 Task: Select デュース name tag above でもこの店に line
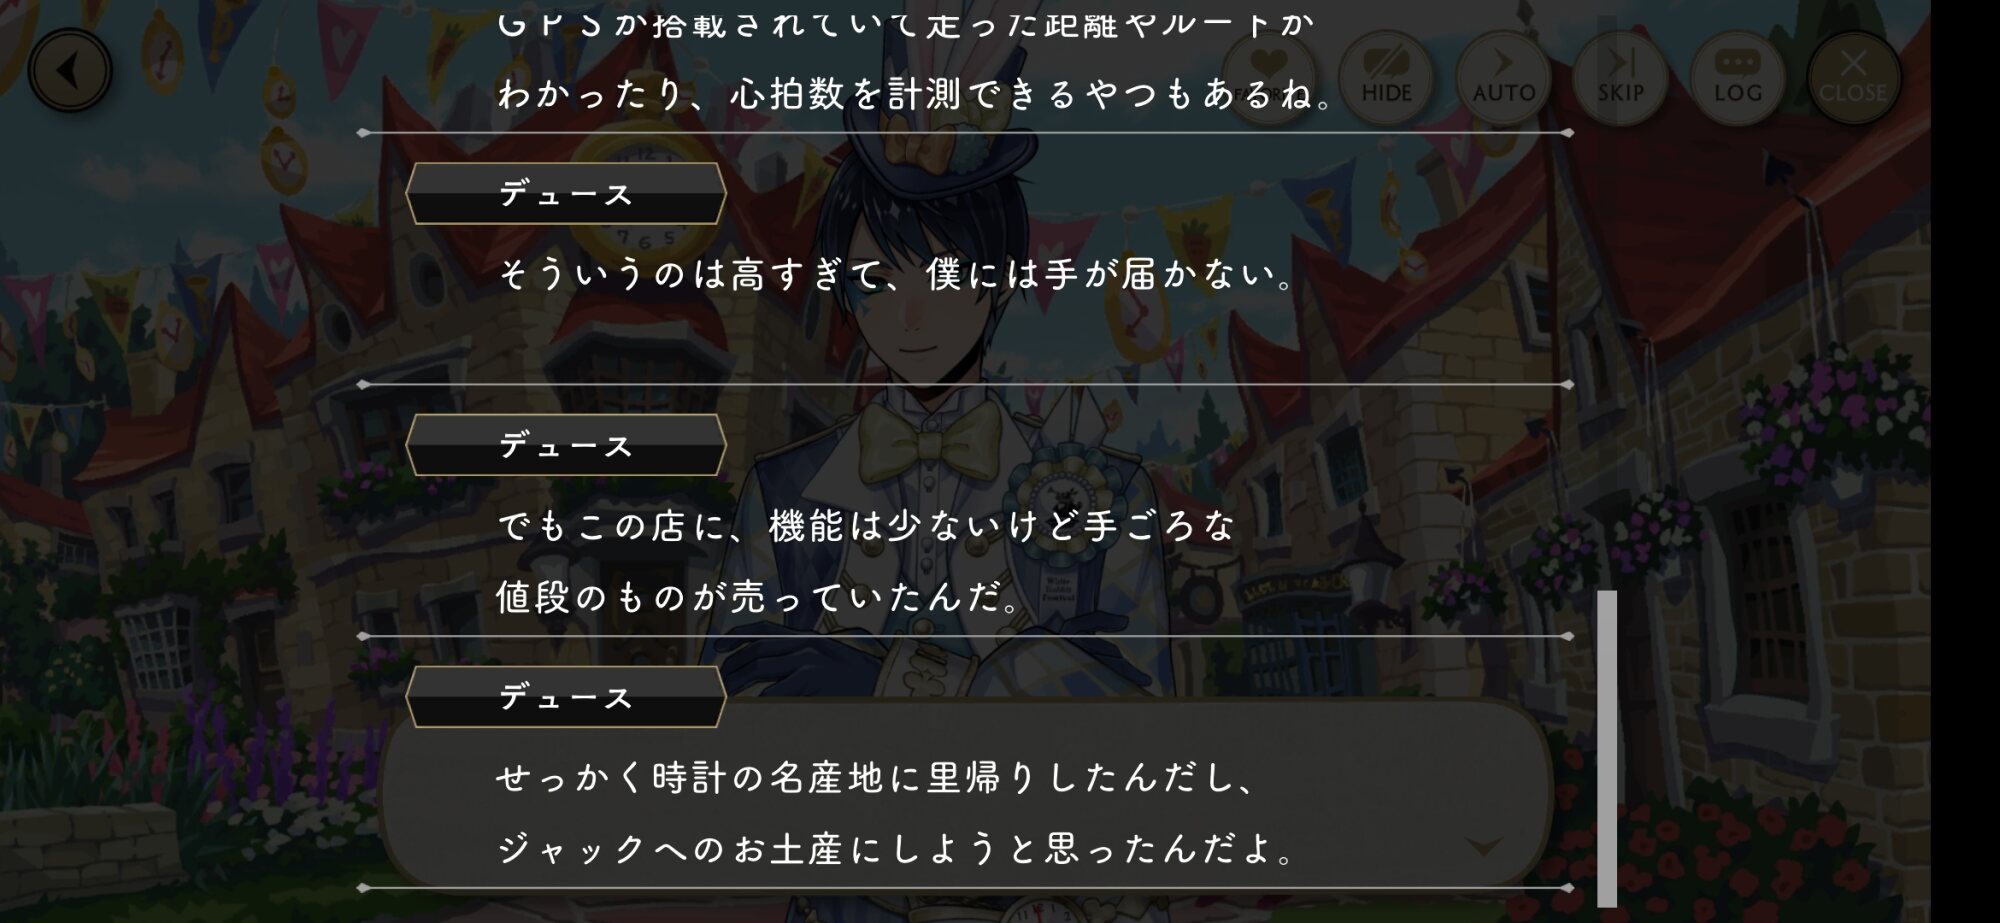566,445
